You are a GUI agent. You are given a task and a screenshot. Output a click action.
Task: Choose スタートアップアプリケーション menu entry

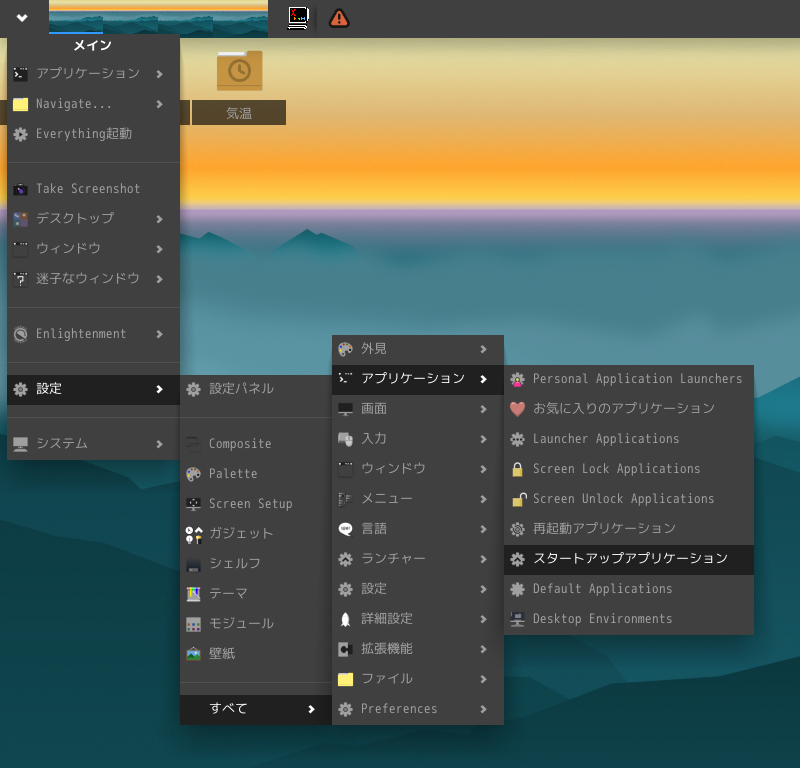[629, 559]
